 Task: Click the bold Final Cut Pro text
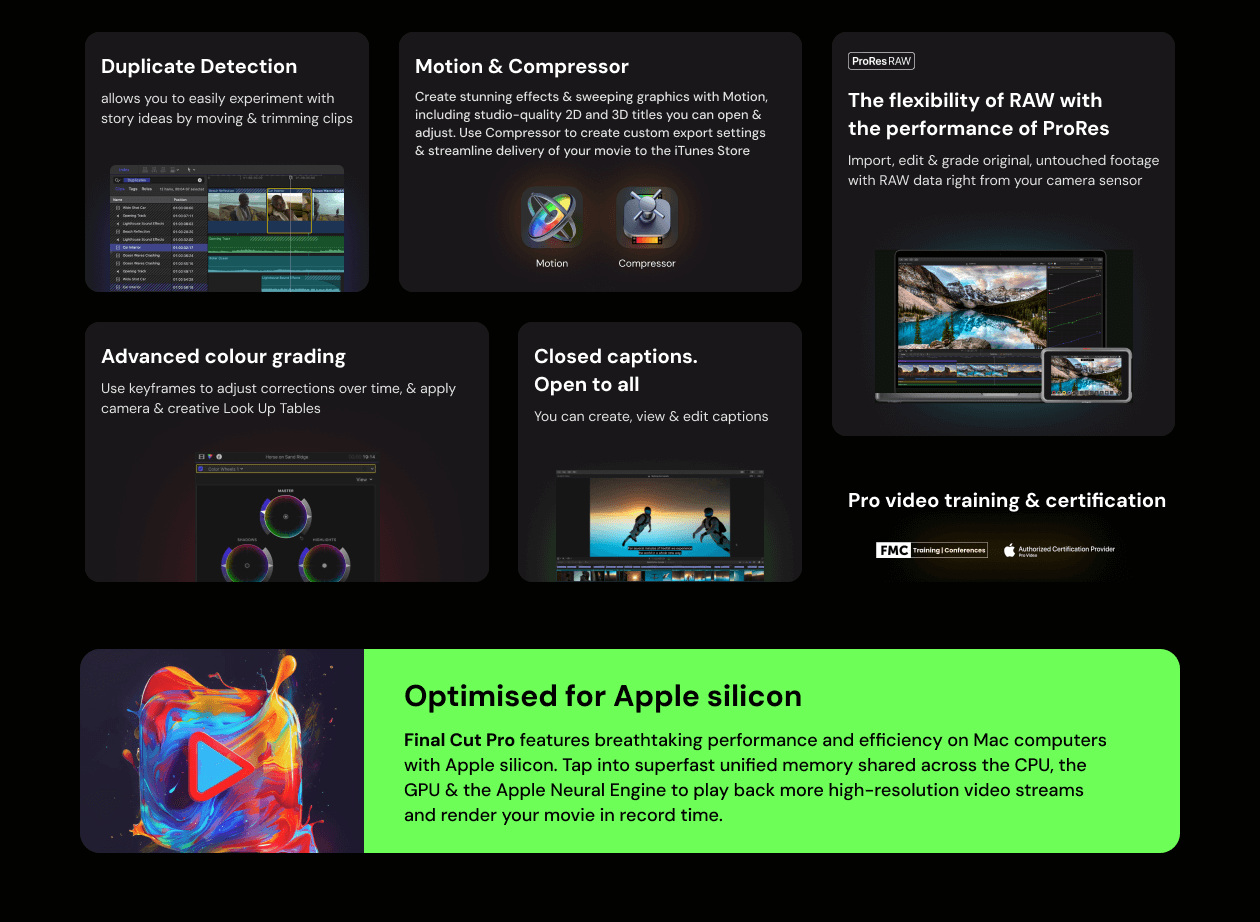459,740
